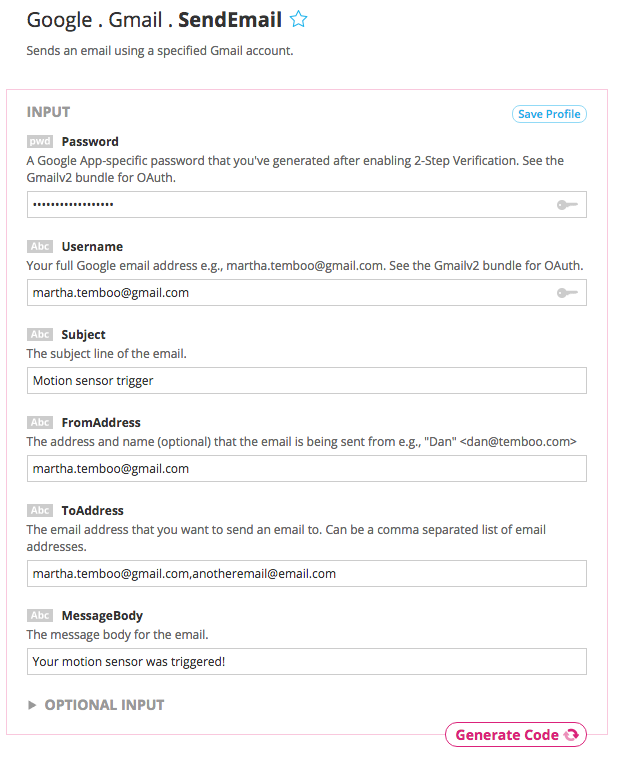Select the Subject input box
Viewport: 632px width, 758px height.
tap(306, 381)
